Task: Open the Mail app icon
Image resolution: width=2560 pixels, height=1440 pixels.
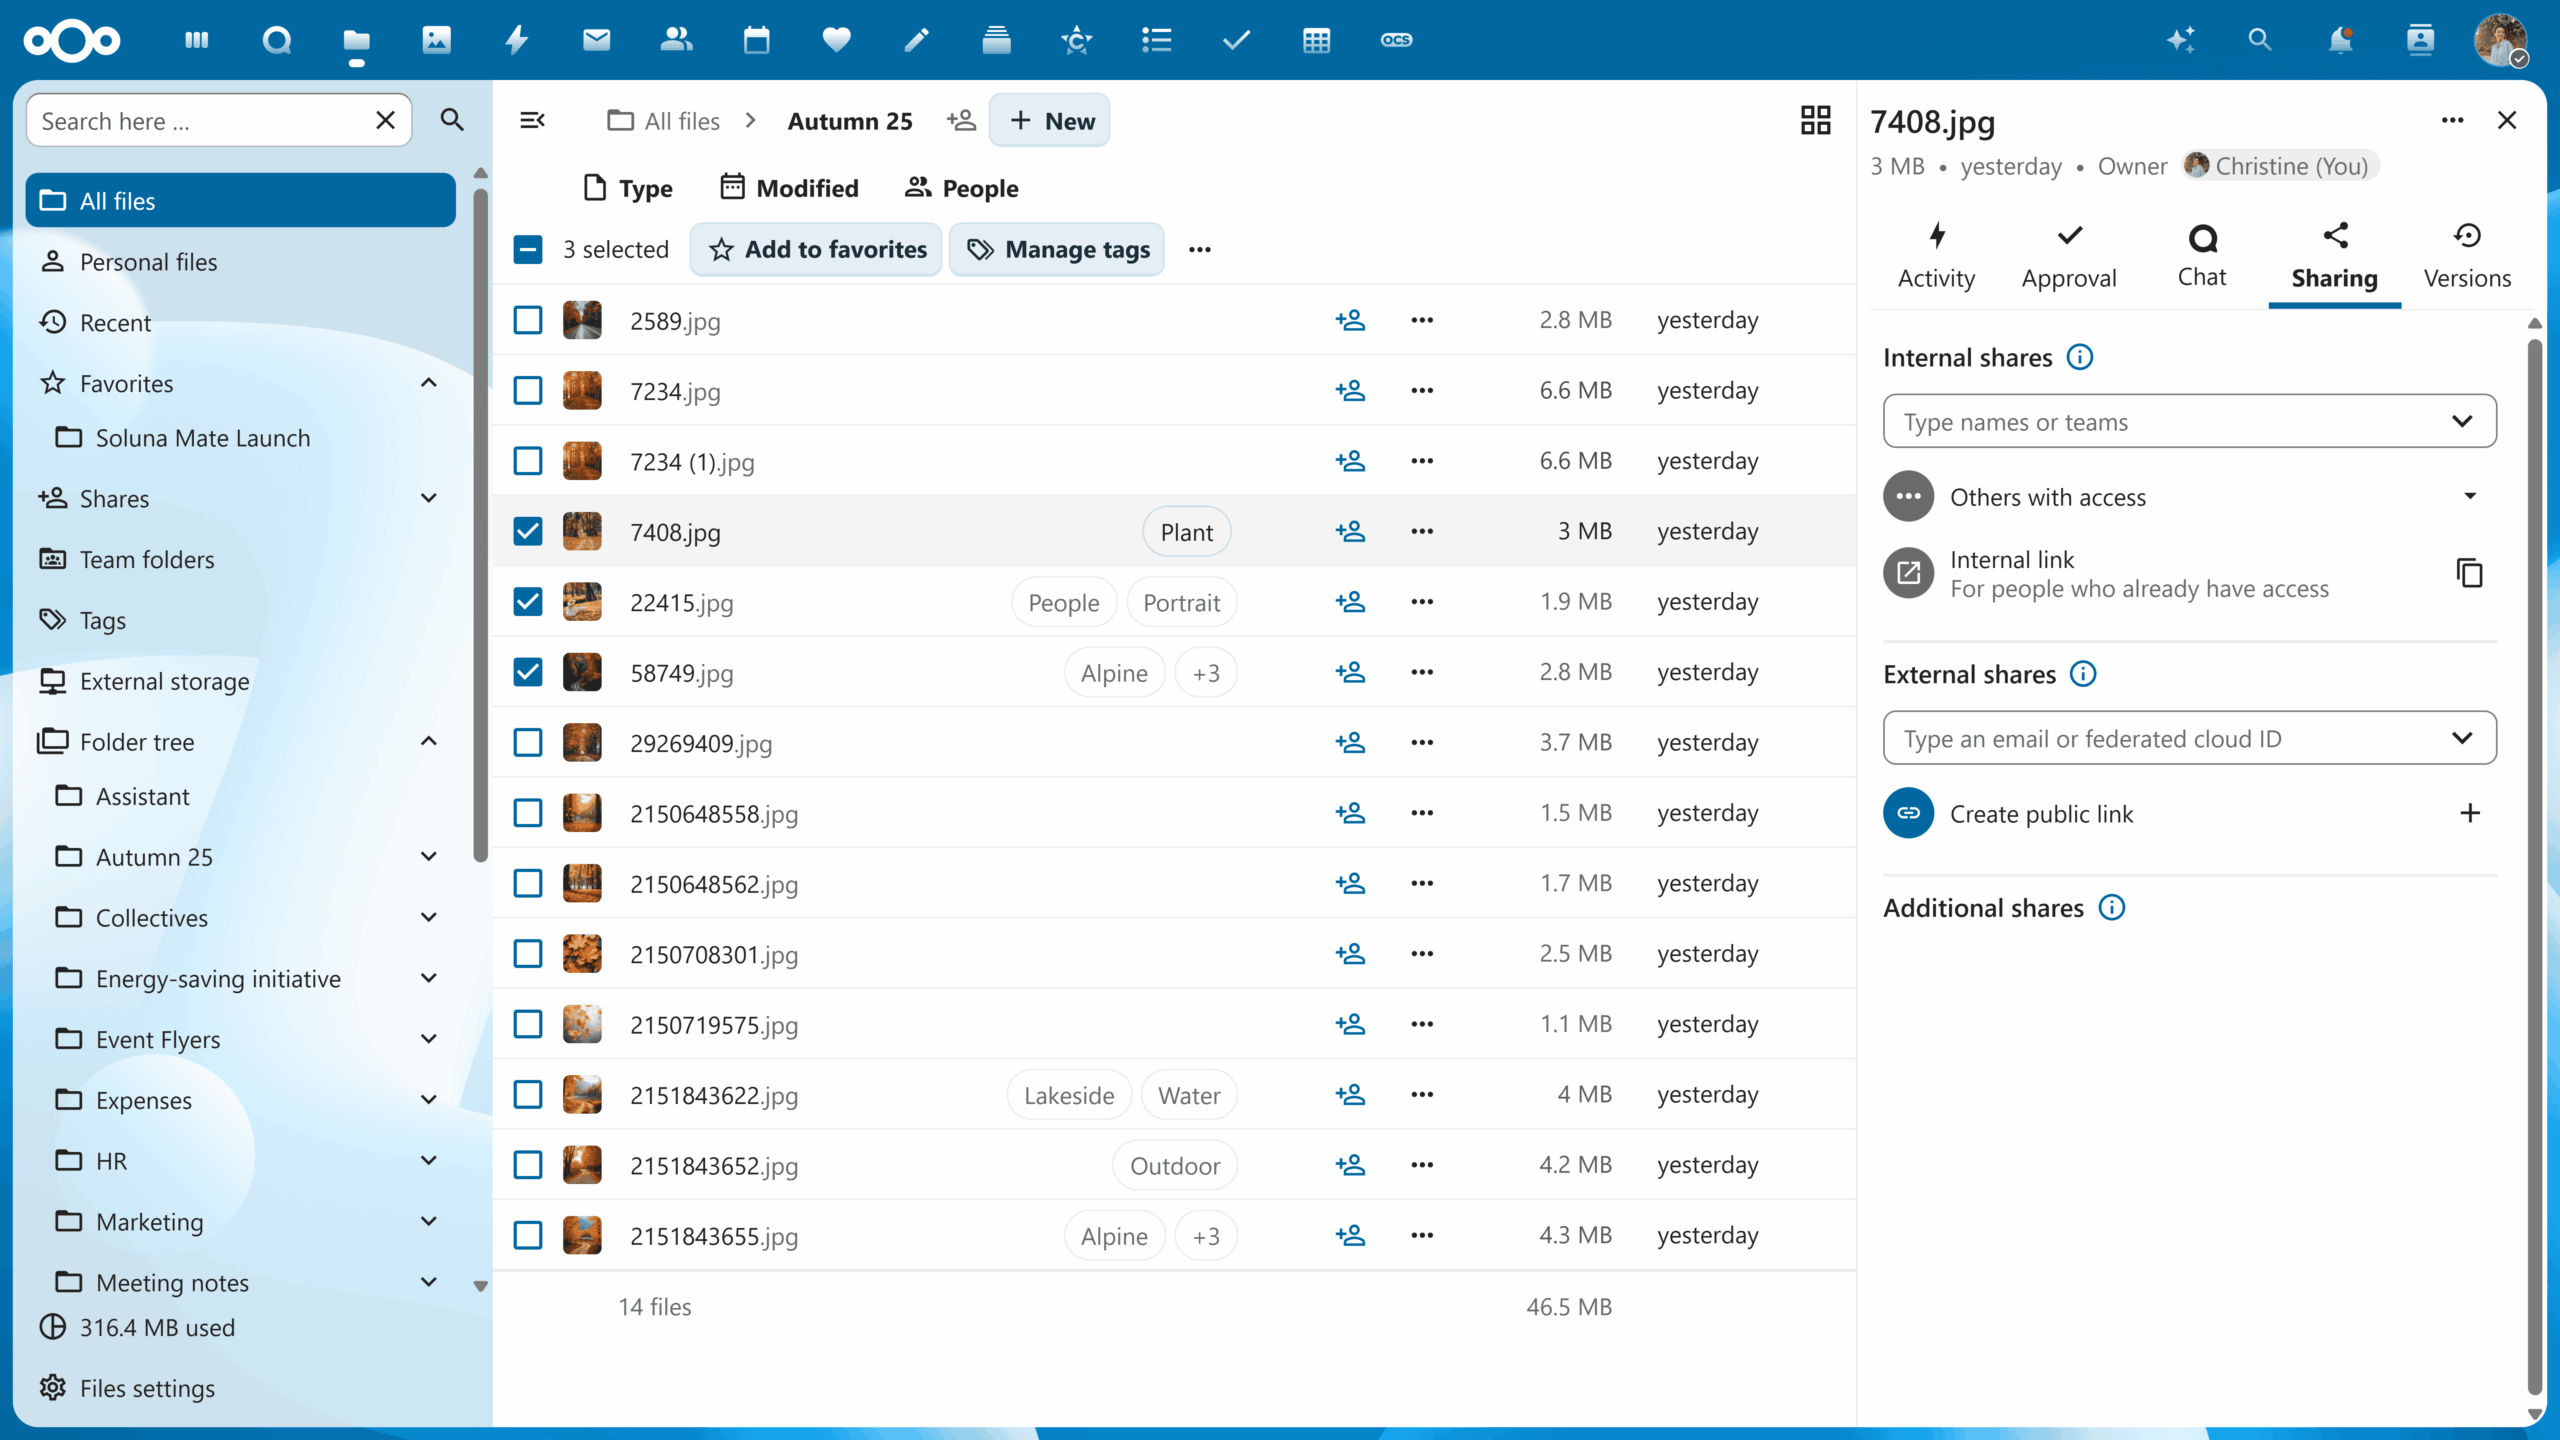Action: point(596,40)
